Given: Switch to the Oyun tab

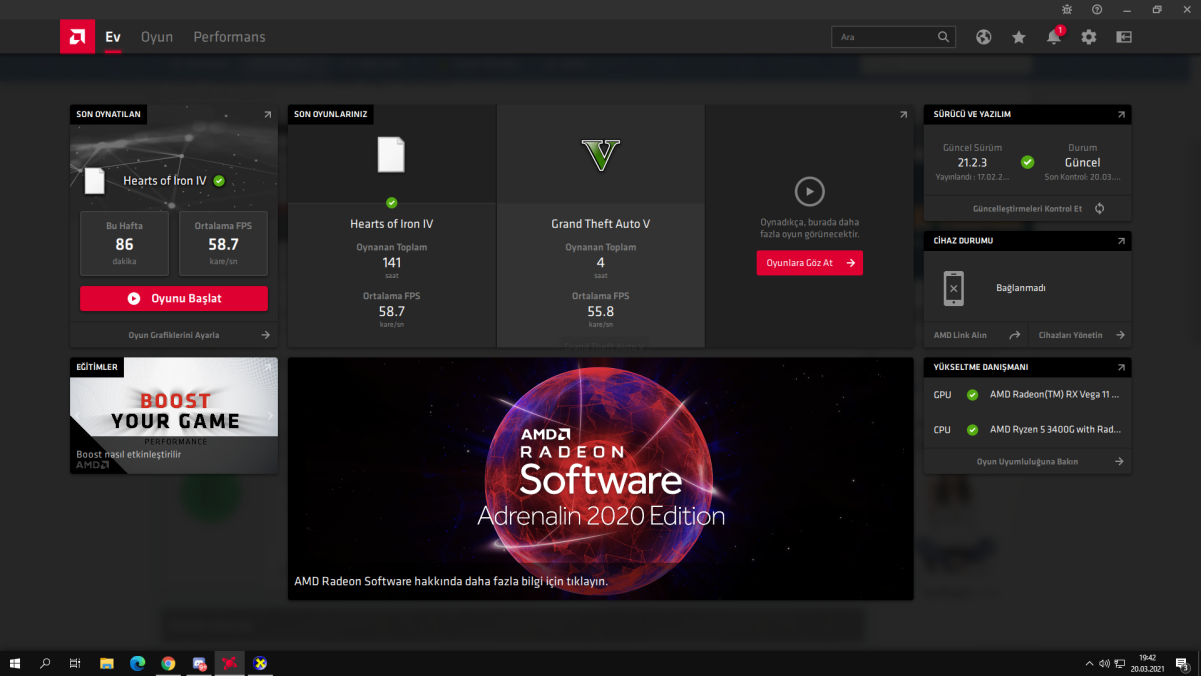Looking at the screenshot, I should pyautogui.click(x=157, y=37).
